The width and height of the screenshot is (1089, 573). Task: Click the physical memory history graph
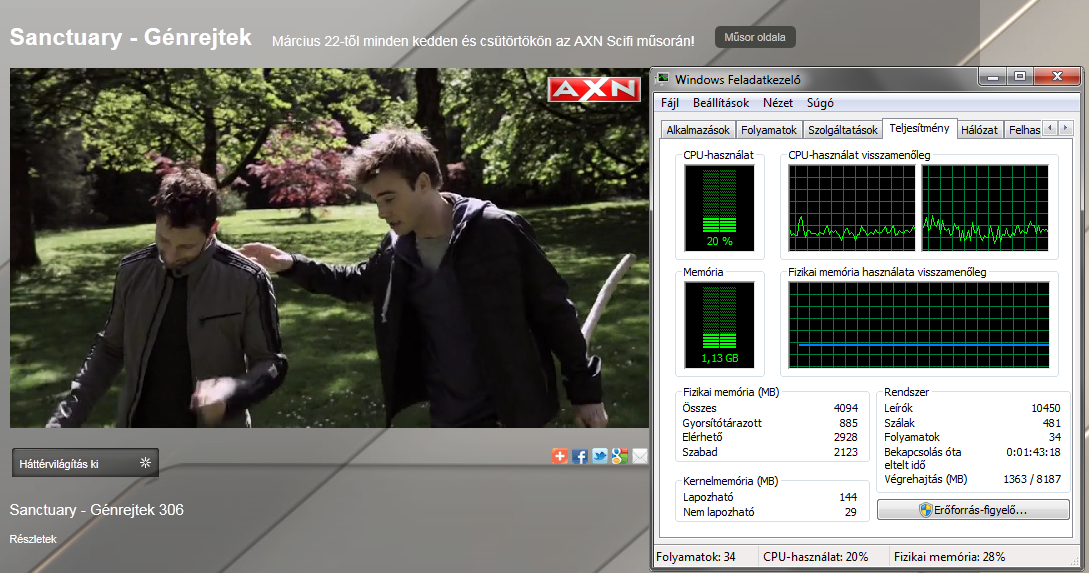pyautogui.click(x=919, y=324)
